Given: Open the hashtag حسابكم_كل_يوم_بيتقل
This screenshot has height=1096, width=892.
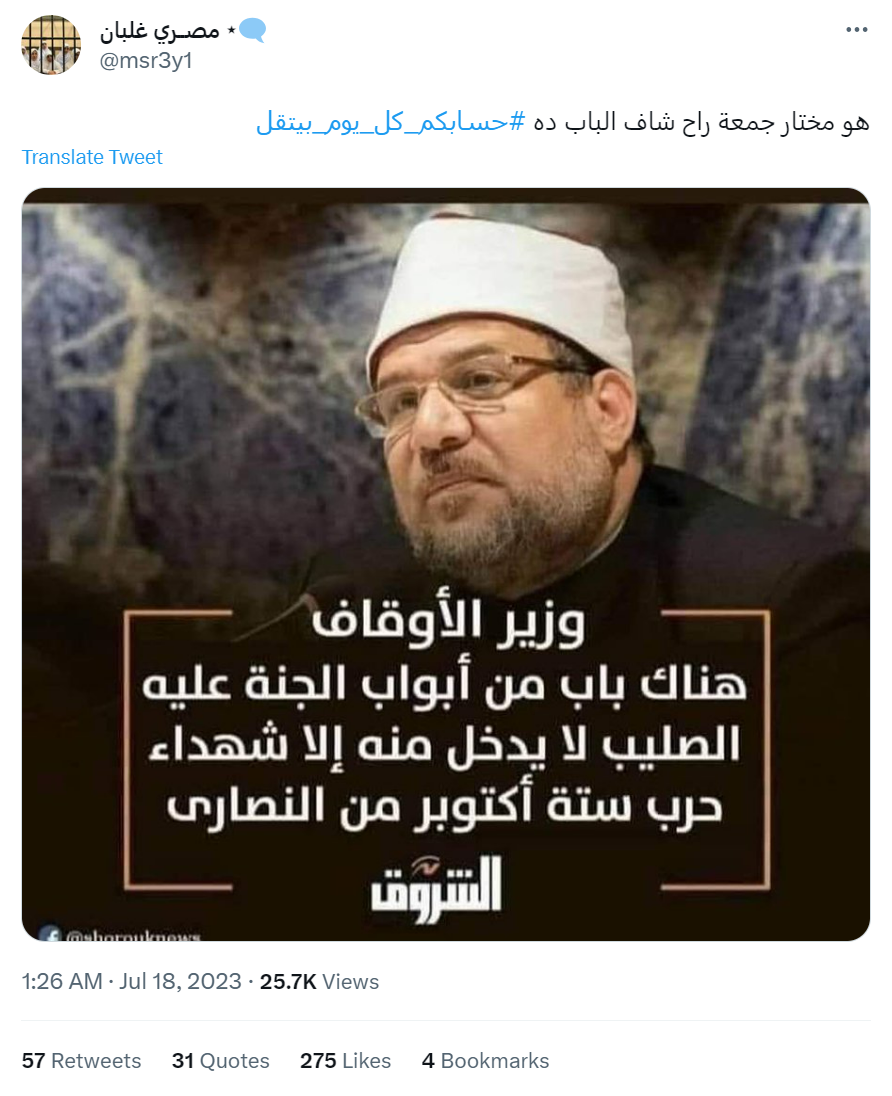Looking at the screenshot, I should pyautogui.click(x=390, y=122).
